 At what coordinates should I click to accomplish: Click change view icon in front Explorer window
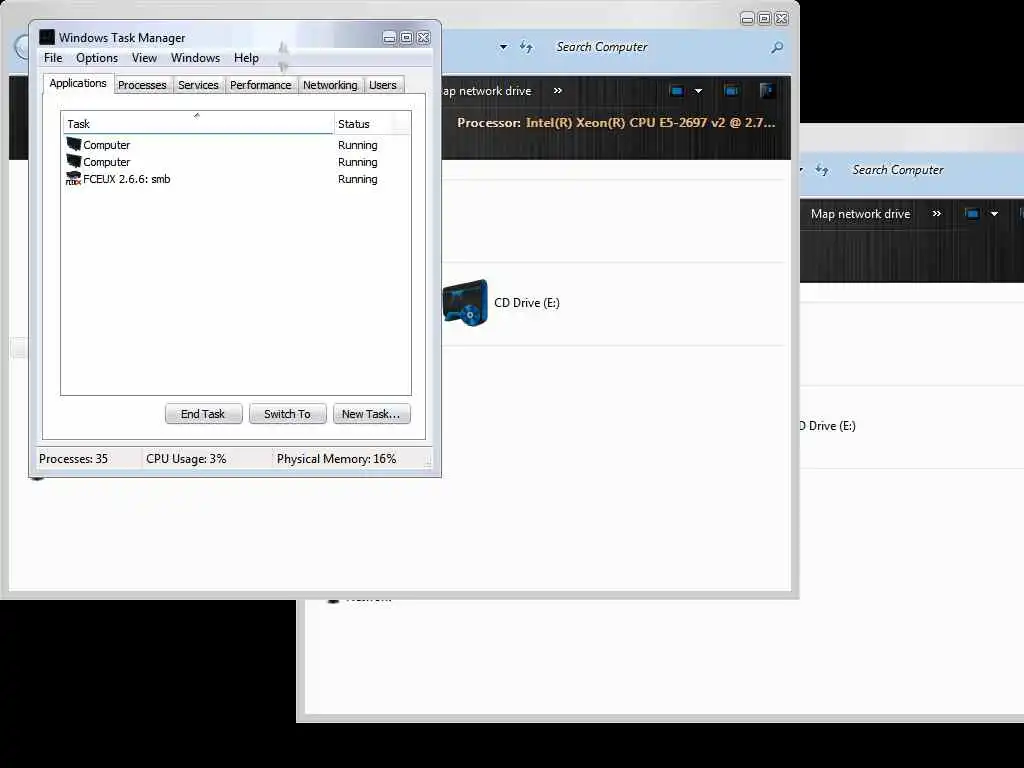tap(677, 91)
